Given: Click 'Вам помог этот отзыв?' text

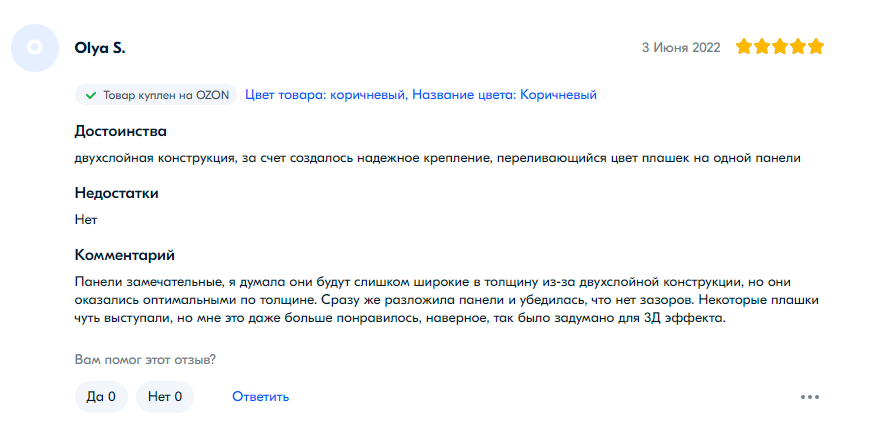Looking at the screenshot, I should click(145, 359).
